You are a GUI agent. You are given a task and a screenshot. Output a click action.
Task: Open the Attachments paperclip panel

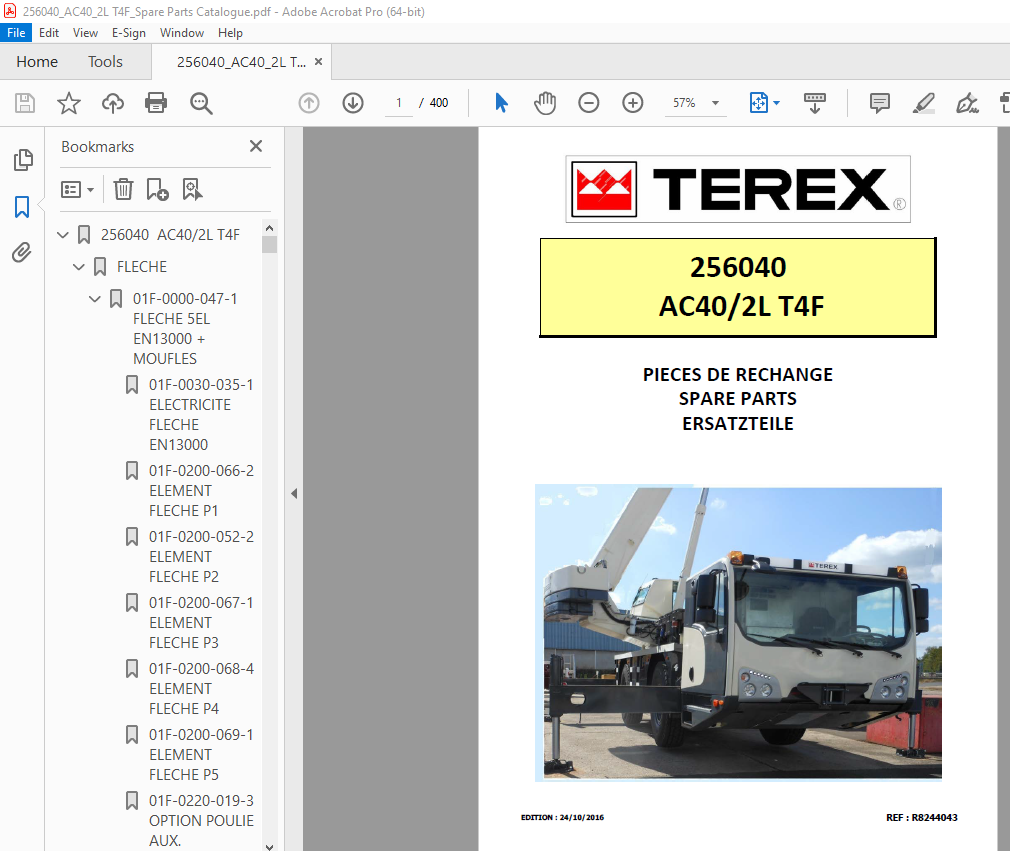(22, 252)
